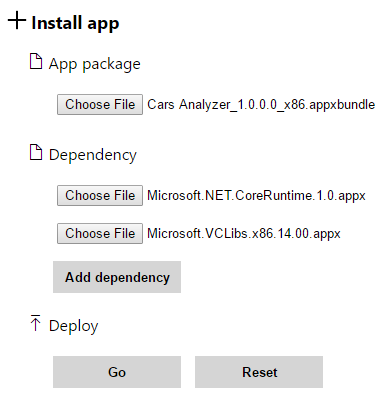The image size is (392, 403).
Task: Click the Microsoft.NET.CoreRuntime.1.0.appx file name
Action: tap(256, 196)
